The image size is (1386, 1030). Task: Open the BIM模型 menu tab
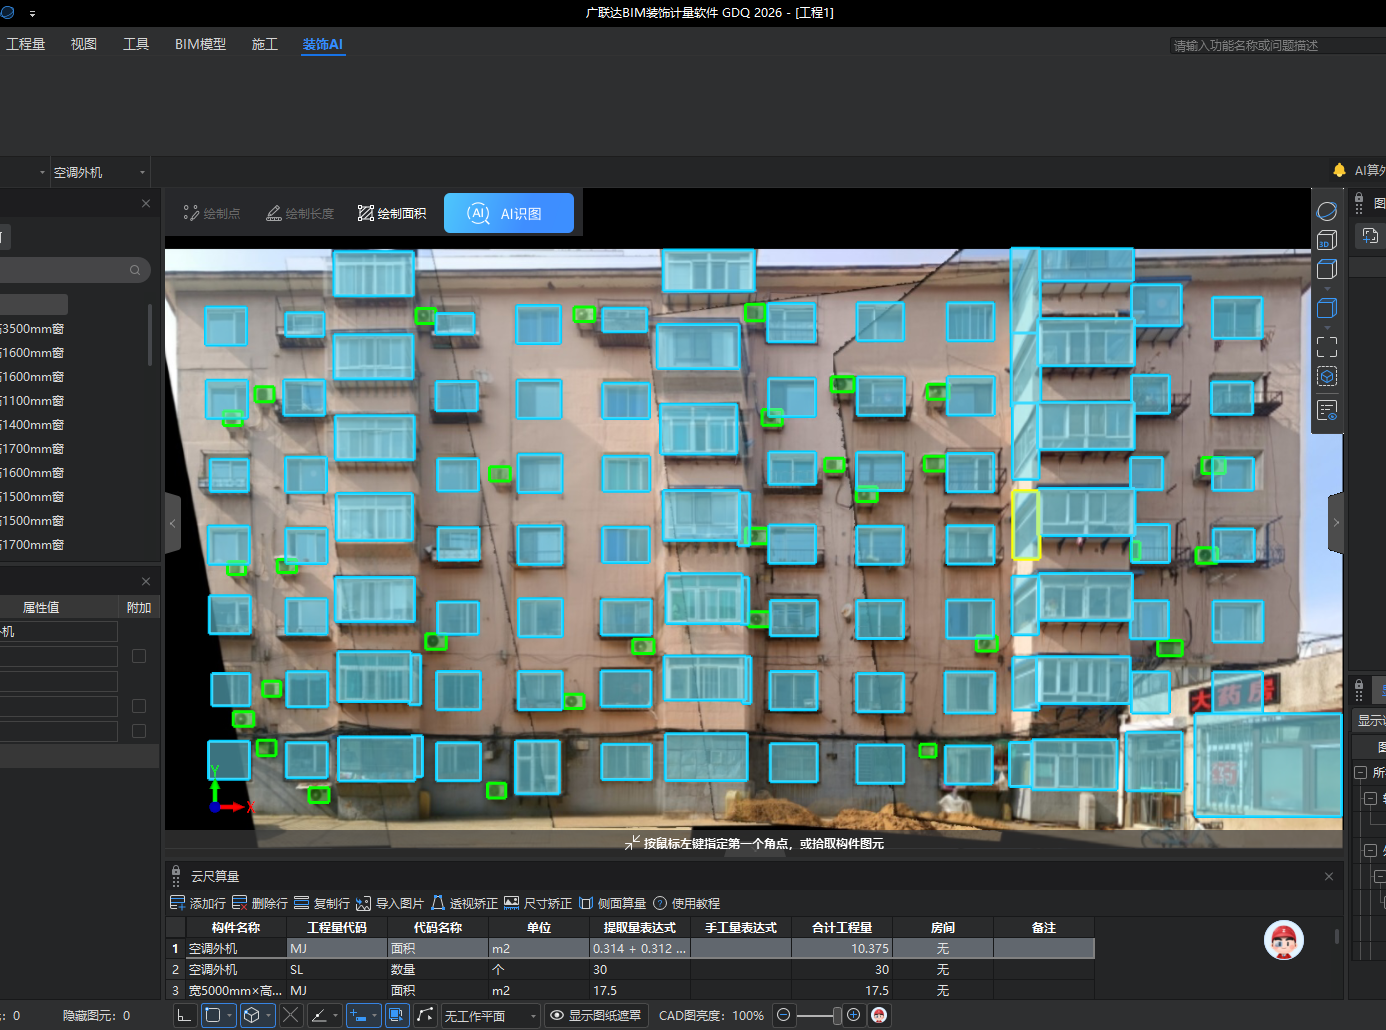200,44
